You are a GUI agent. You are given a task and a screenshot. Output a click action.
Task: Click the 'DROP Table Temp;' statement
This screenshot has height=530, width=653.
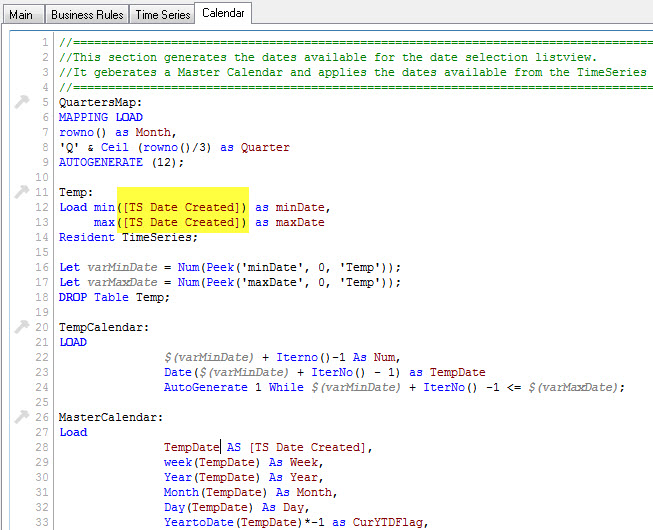tap(114, 297)
